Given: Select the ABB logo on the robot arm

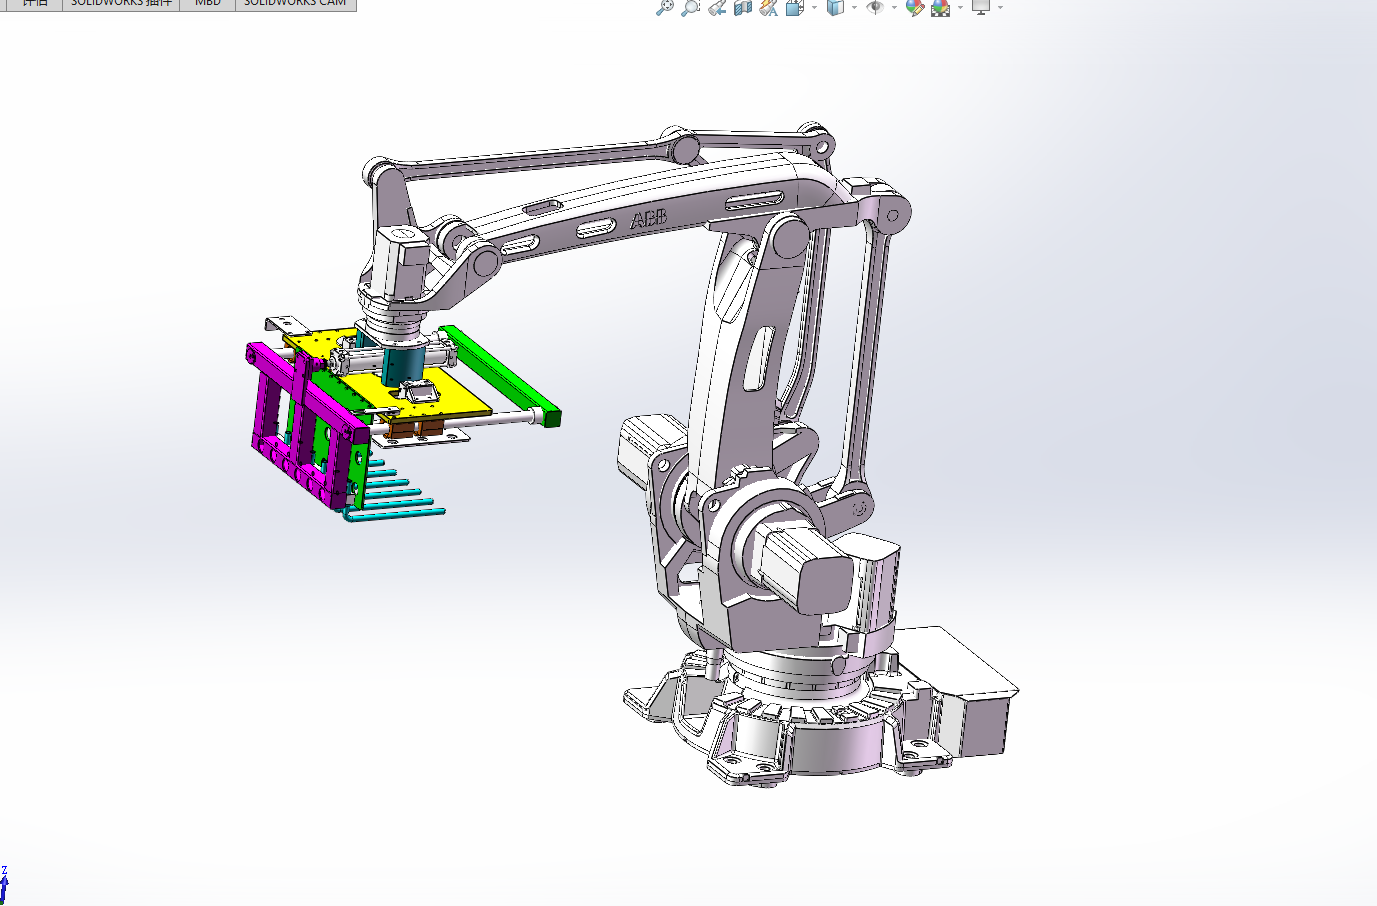Looking at the screenshot, I should point(649,217).
